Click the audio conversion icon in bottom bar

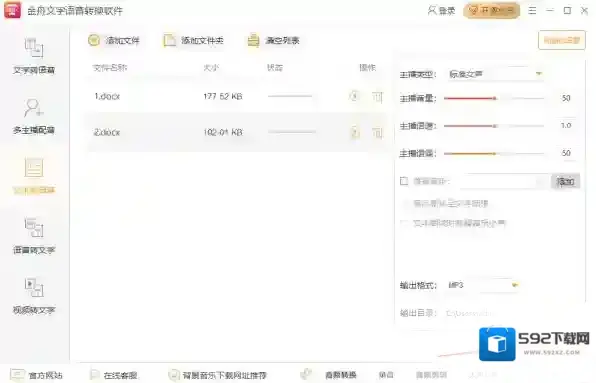[x=306, y=374]
